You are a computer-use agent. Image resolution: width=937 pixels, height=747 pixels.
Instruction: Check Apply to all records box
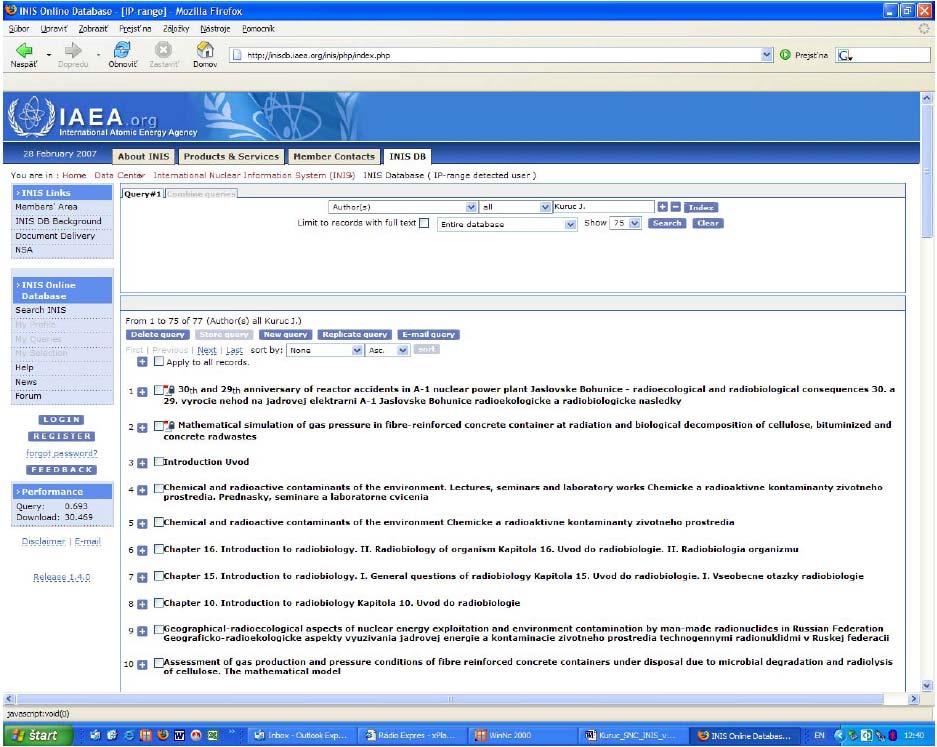coord(158,361)
